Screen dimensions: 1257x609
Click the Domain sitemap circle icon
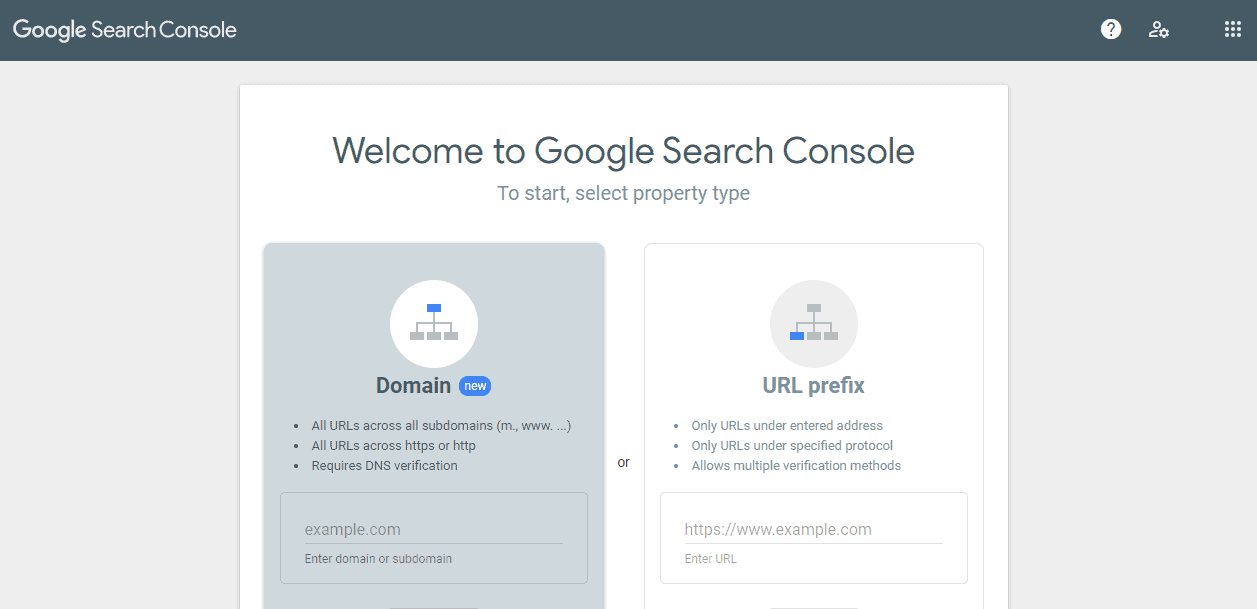tap(434, 324)
